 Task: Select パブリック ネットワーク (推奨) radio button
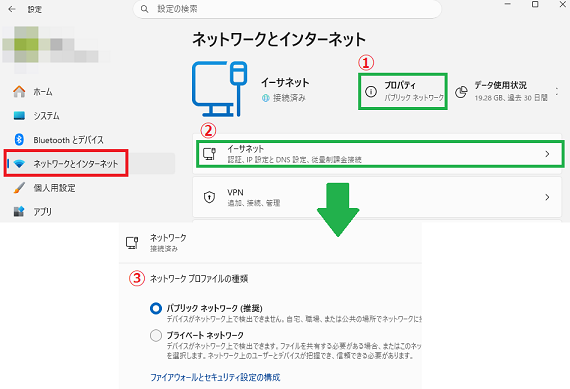click(x=156, y=308)
